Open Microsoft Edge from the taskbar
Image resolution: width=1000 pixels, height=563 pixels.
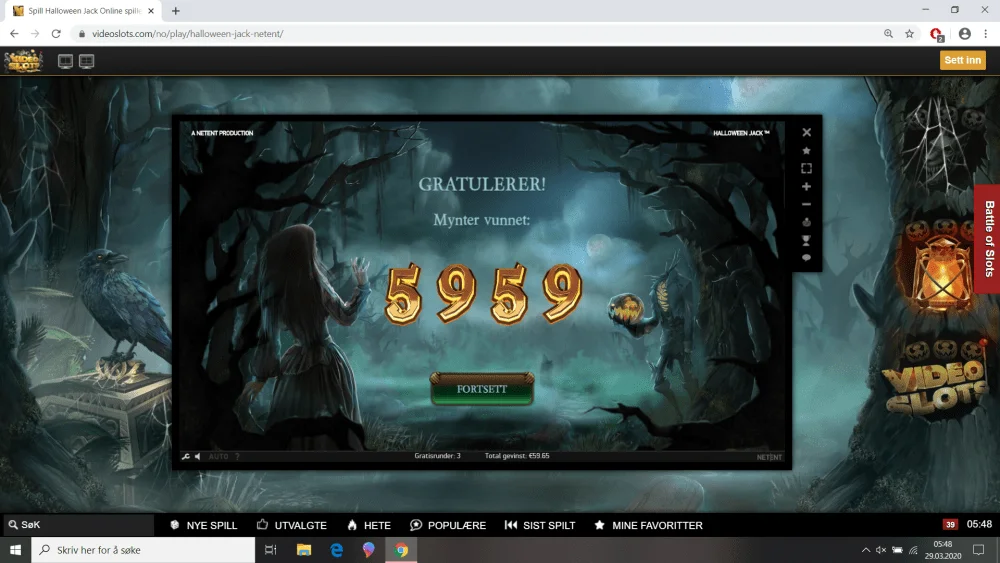(x=336, y=550)
